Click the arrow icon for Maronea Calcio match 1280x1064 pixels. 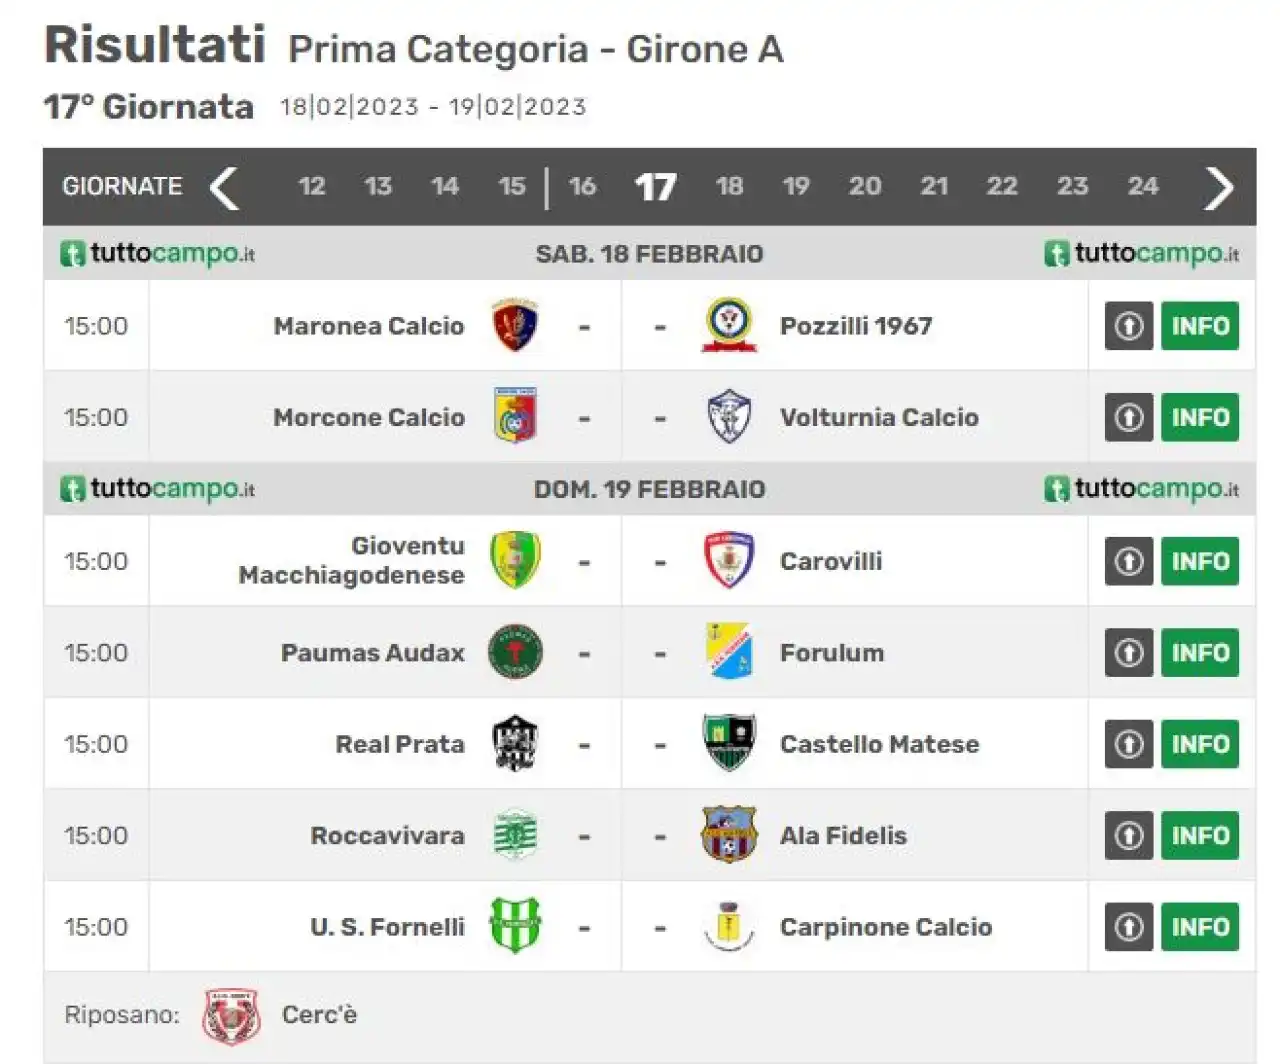click(1129, 326)
